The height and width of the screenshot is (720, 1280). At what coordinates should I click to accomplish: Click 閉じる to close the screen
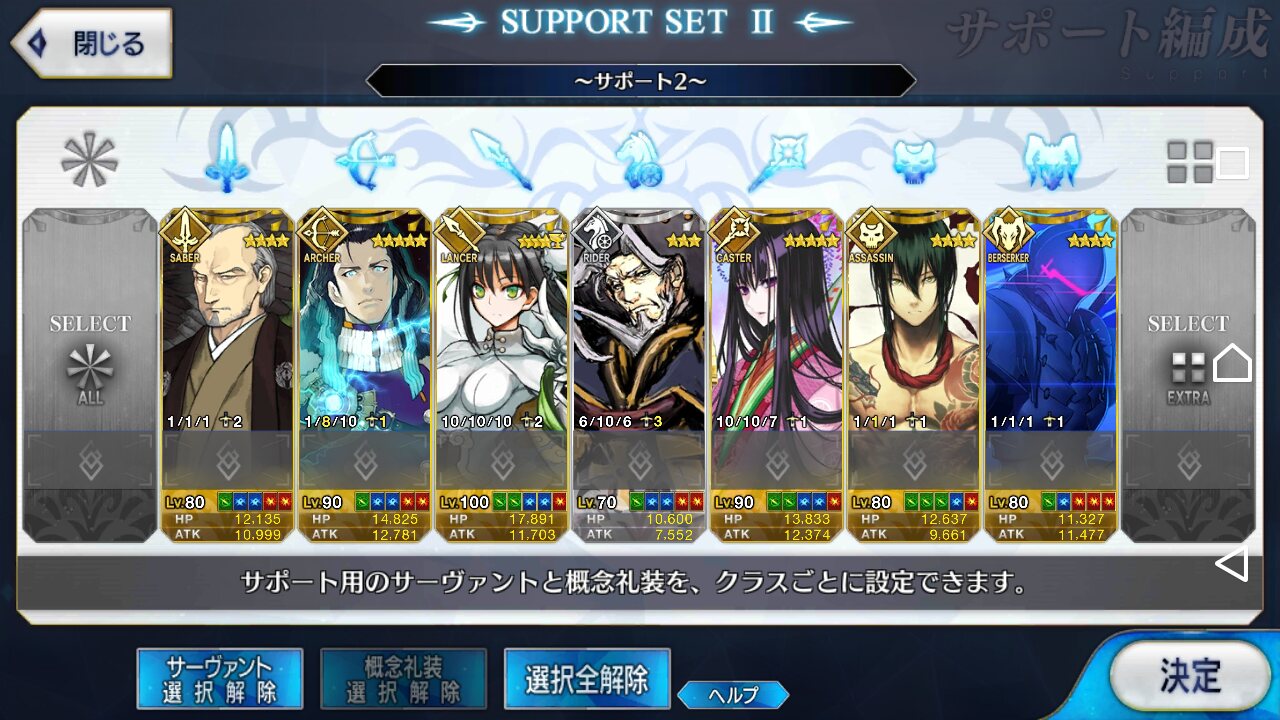pyautogui.click(x=92, y=43)
